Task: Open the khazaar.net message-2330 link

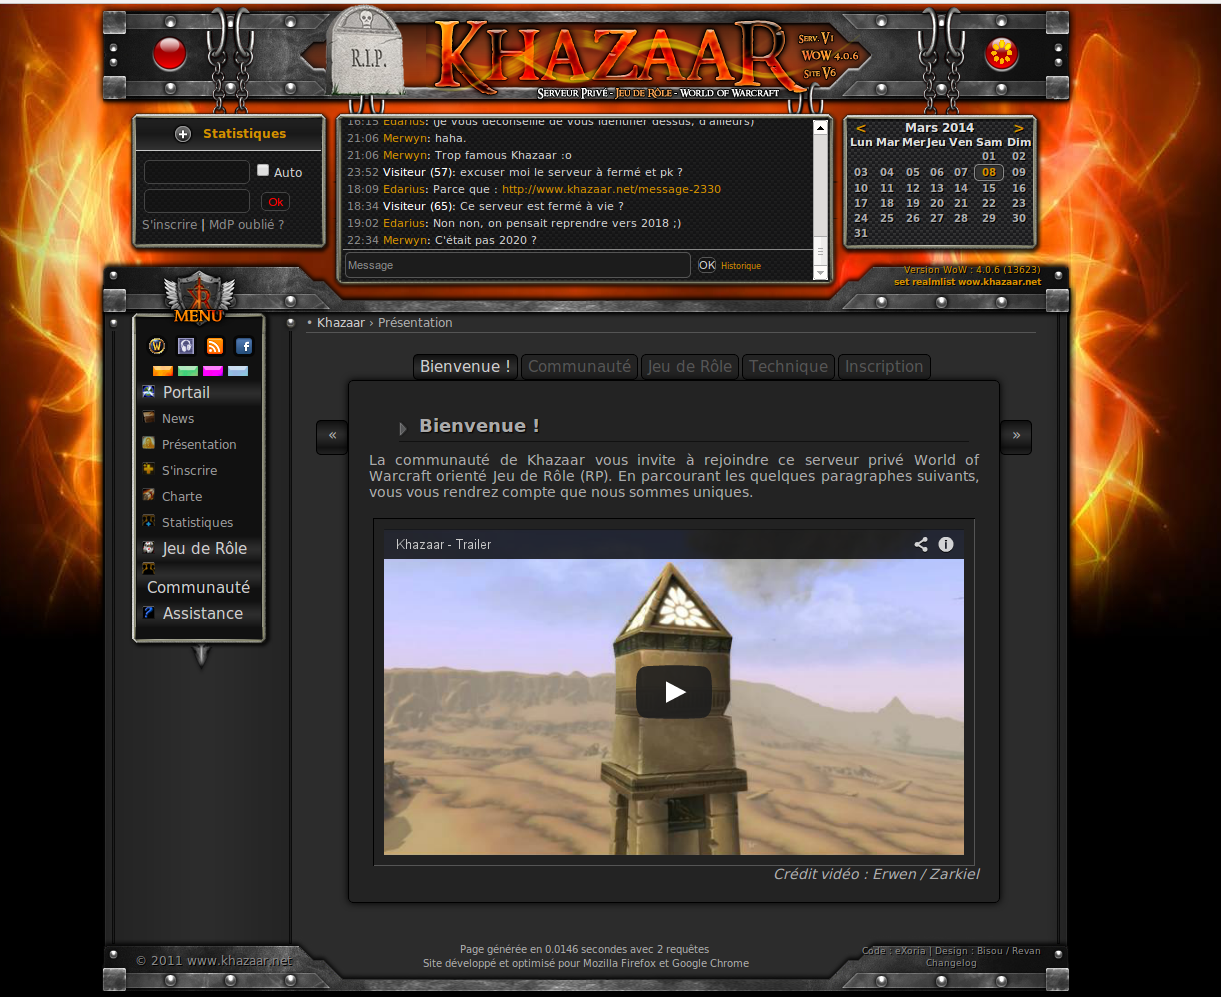Action: click(611, 189)
